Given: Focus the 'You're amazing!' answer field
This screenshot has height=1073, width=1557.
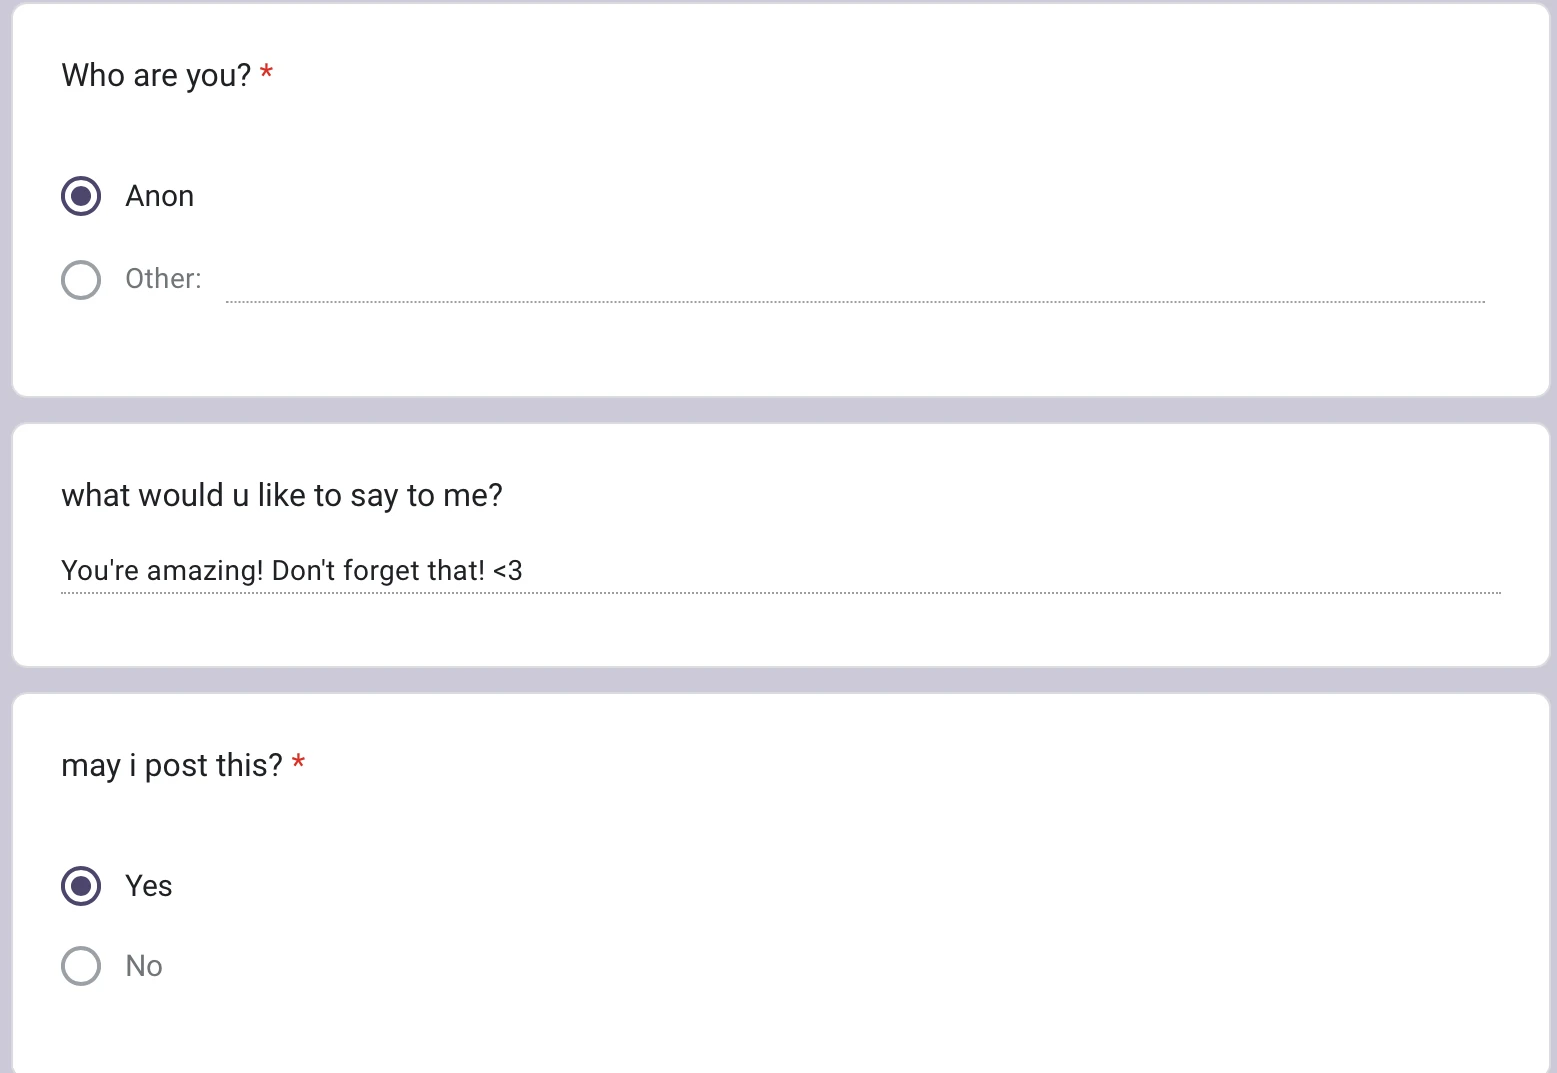Looking at the screenshot, I should [780, 571].
